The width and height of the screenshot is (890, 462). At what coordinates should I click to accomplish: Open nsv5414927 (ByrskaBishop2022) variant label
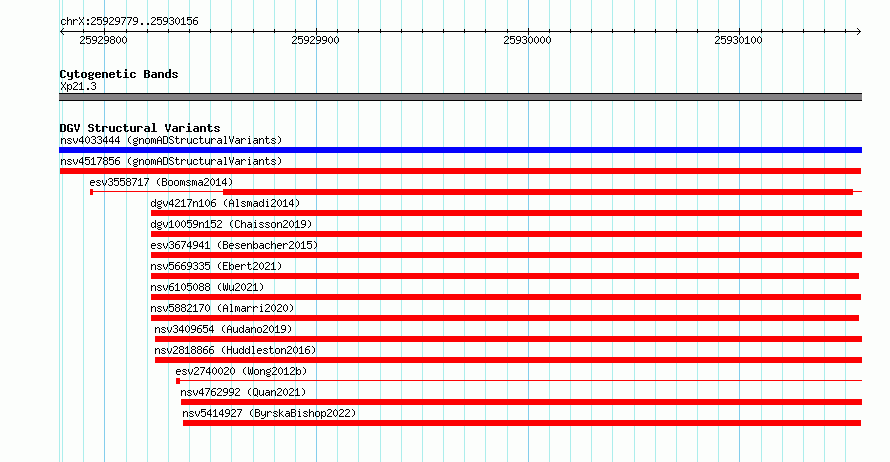point(269,413)
